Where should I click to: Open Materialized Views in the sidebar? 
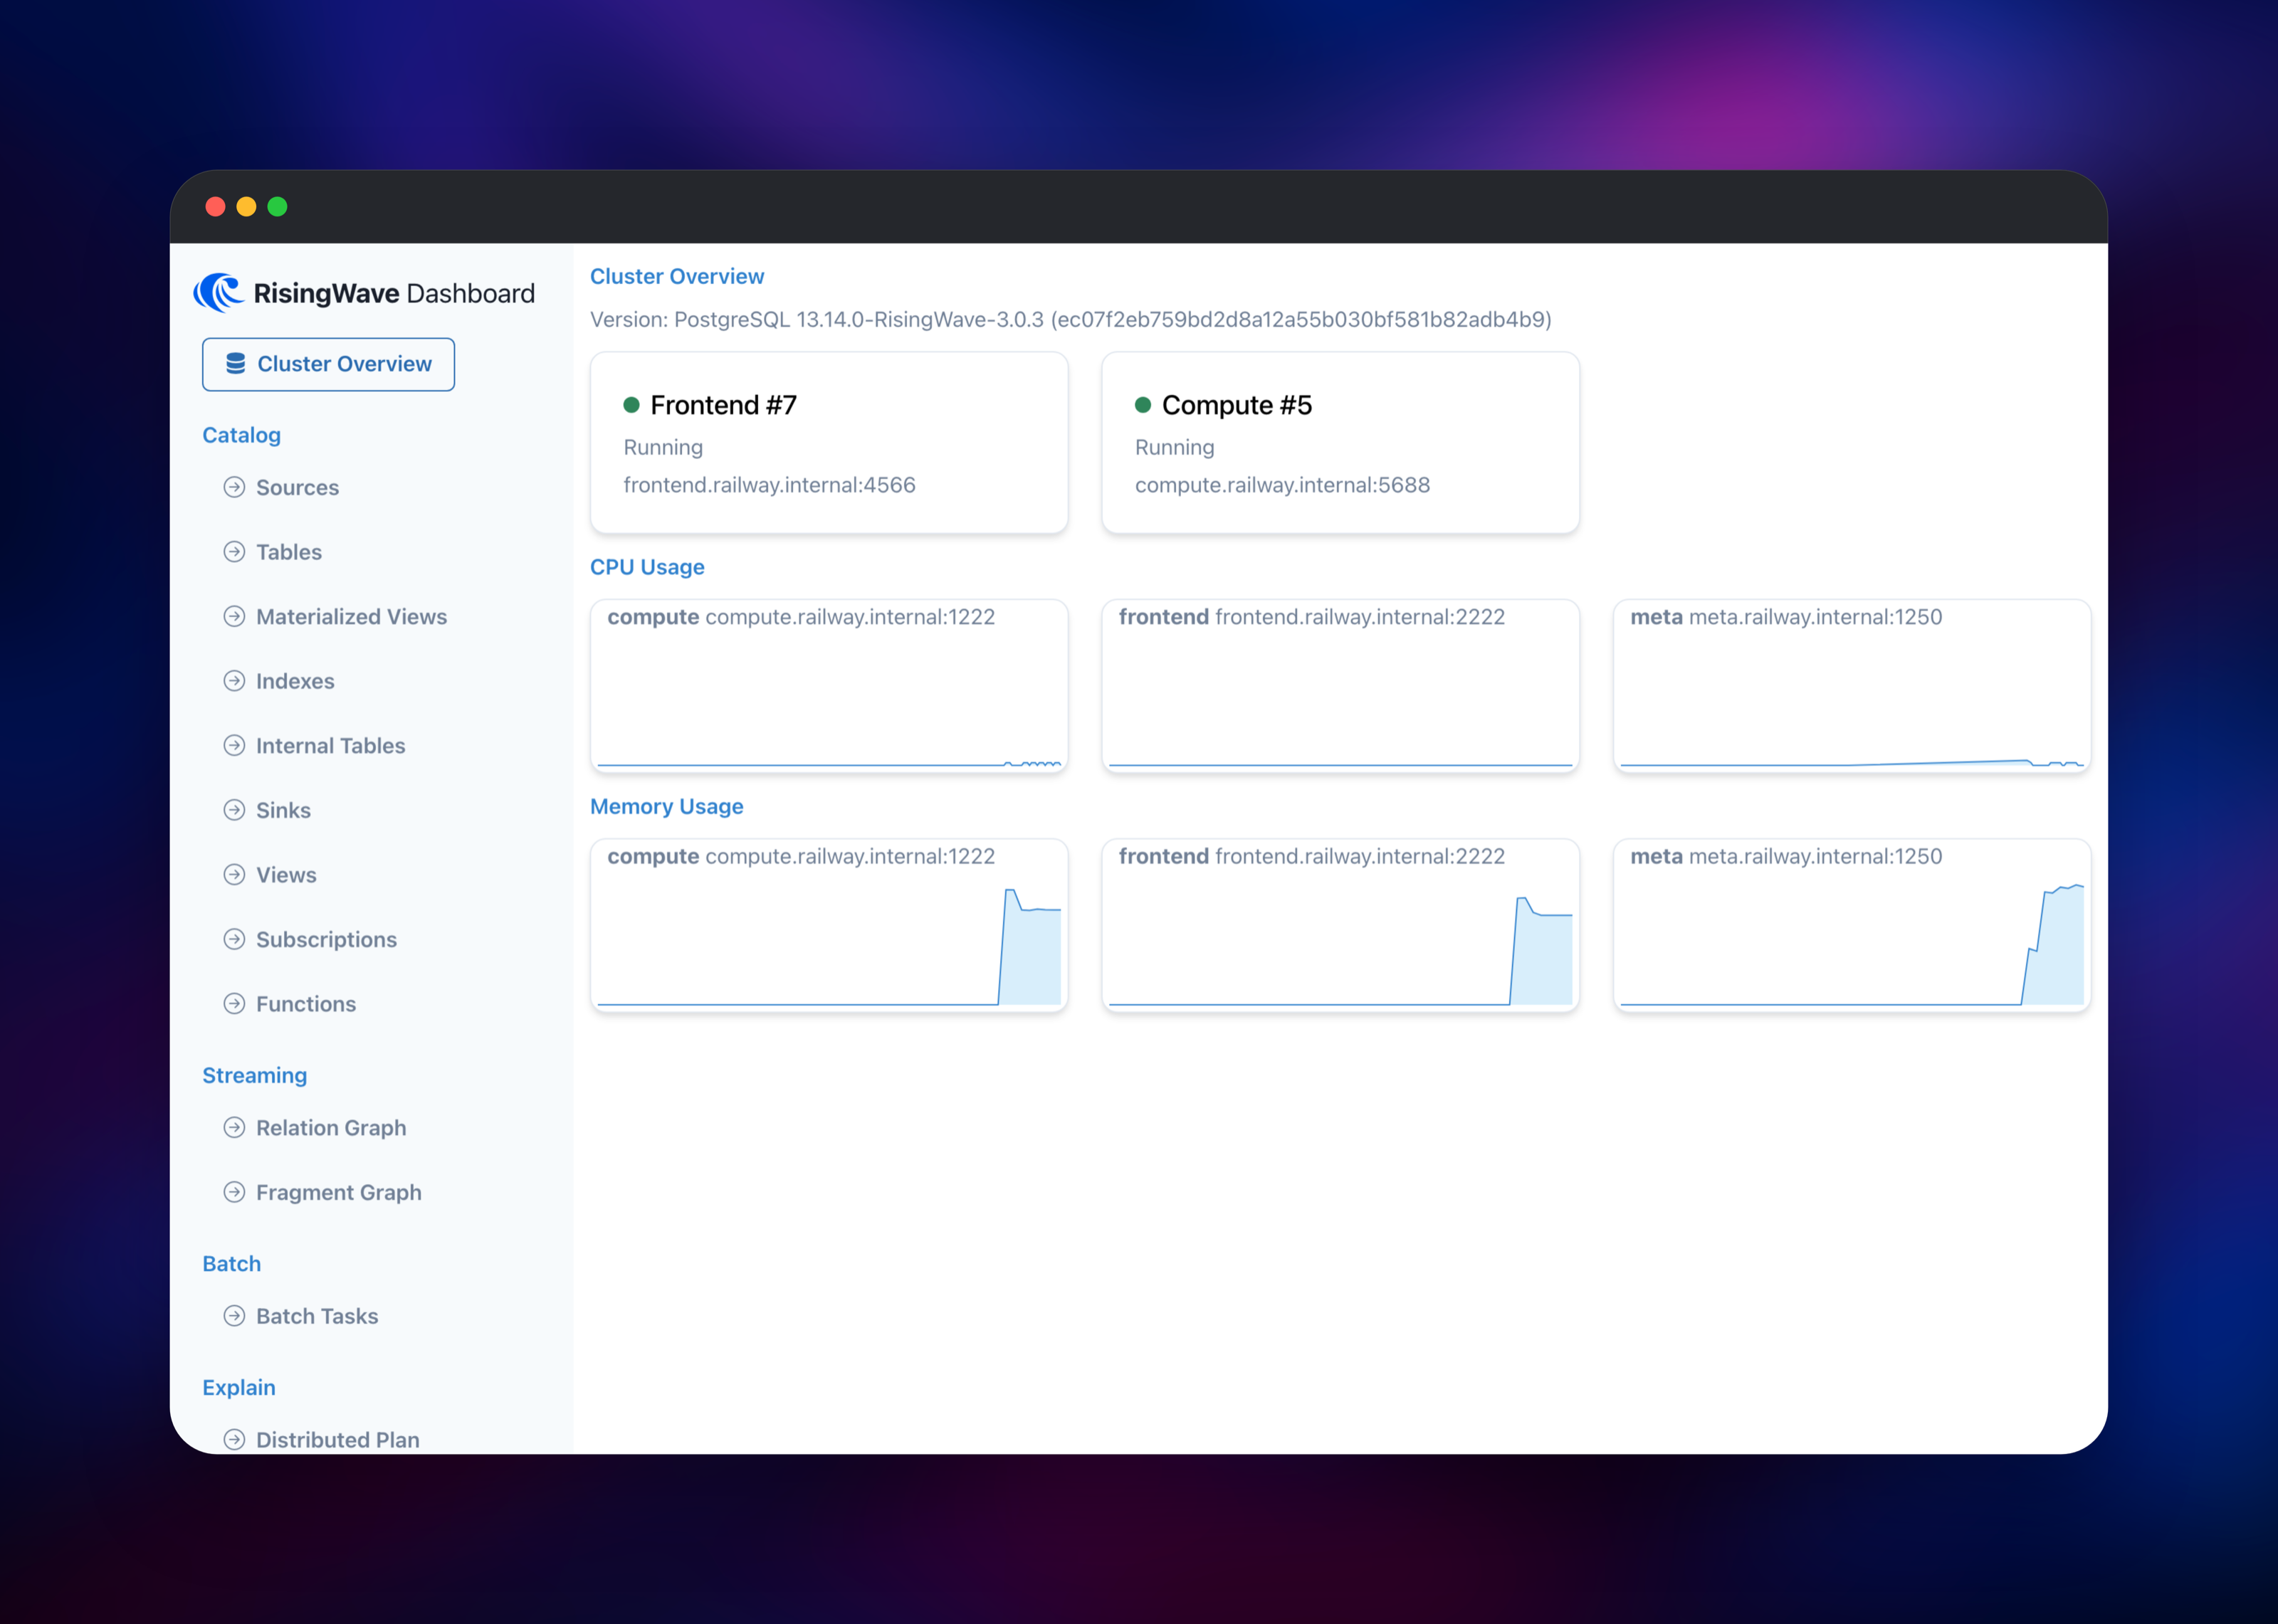351,617
